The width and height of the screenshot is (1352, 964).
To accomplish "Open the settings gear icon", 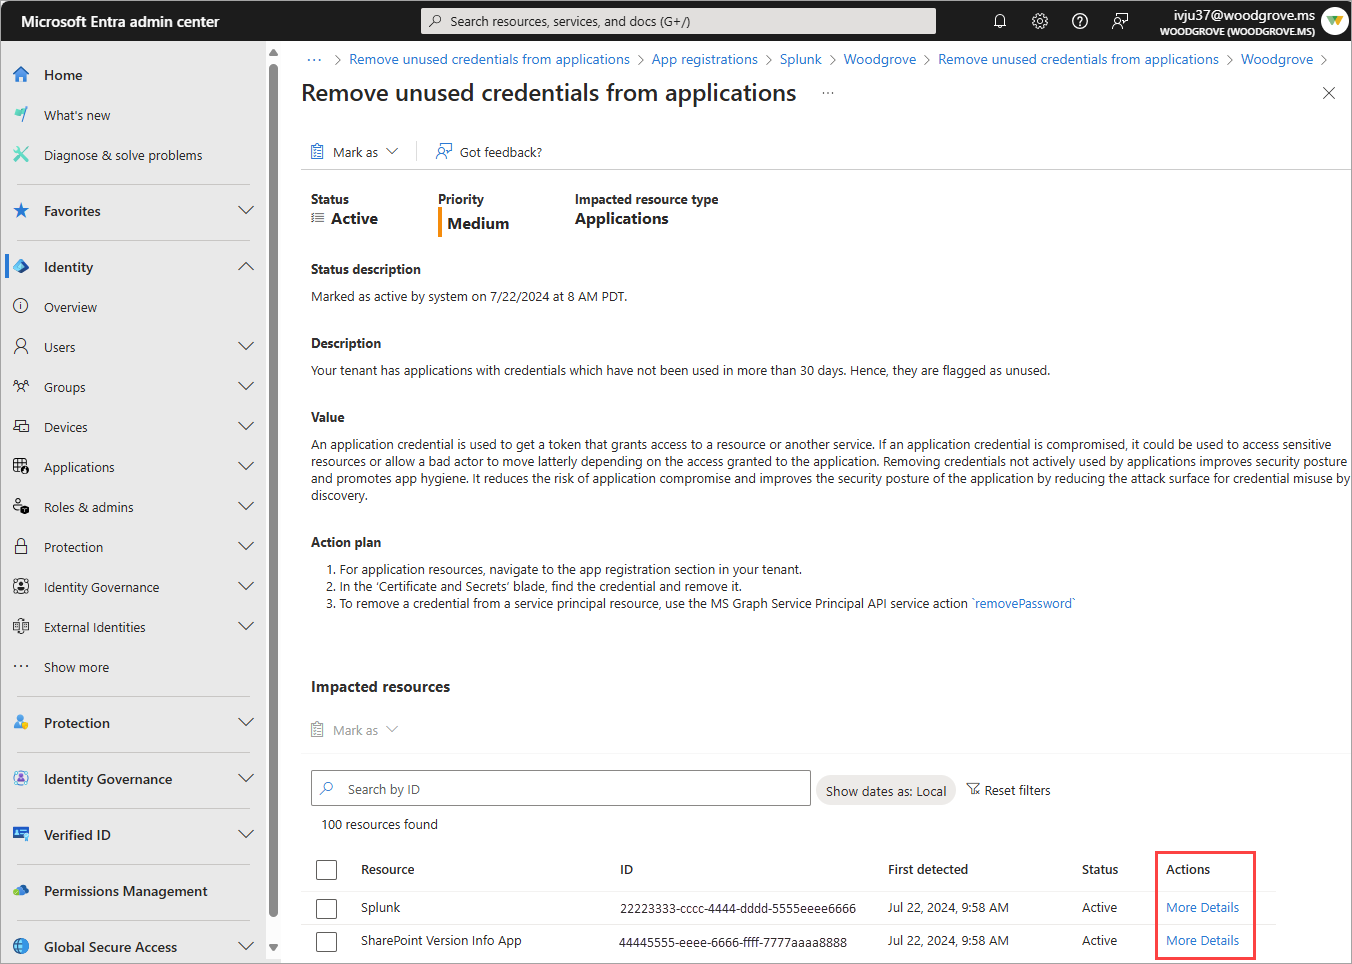I will click(1040, 21).
